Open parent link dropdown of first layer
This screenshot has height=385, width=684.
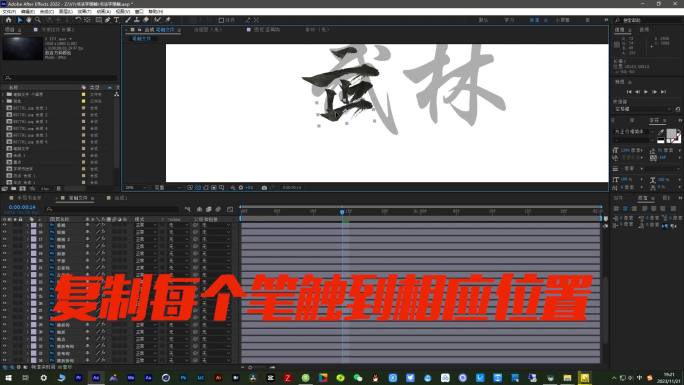tap(216, 225)
